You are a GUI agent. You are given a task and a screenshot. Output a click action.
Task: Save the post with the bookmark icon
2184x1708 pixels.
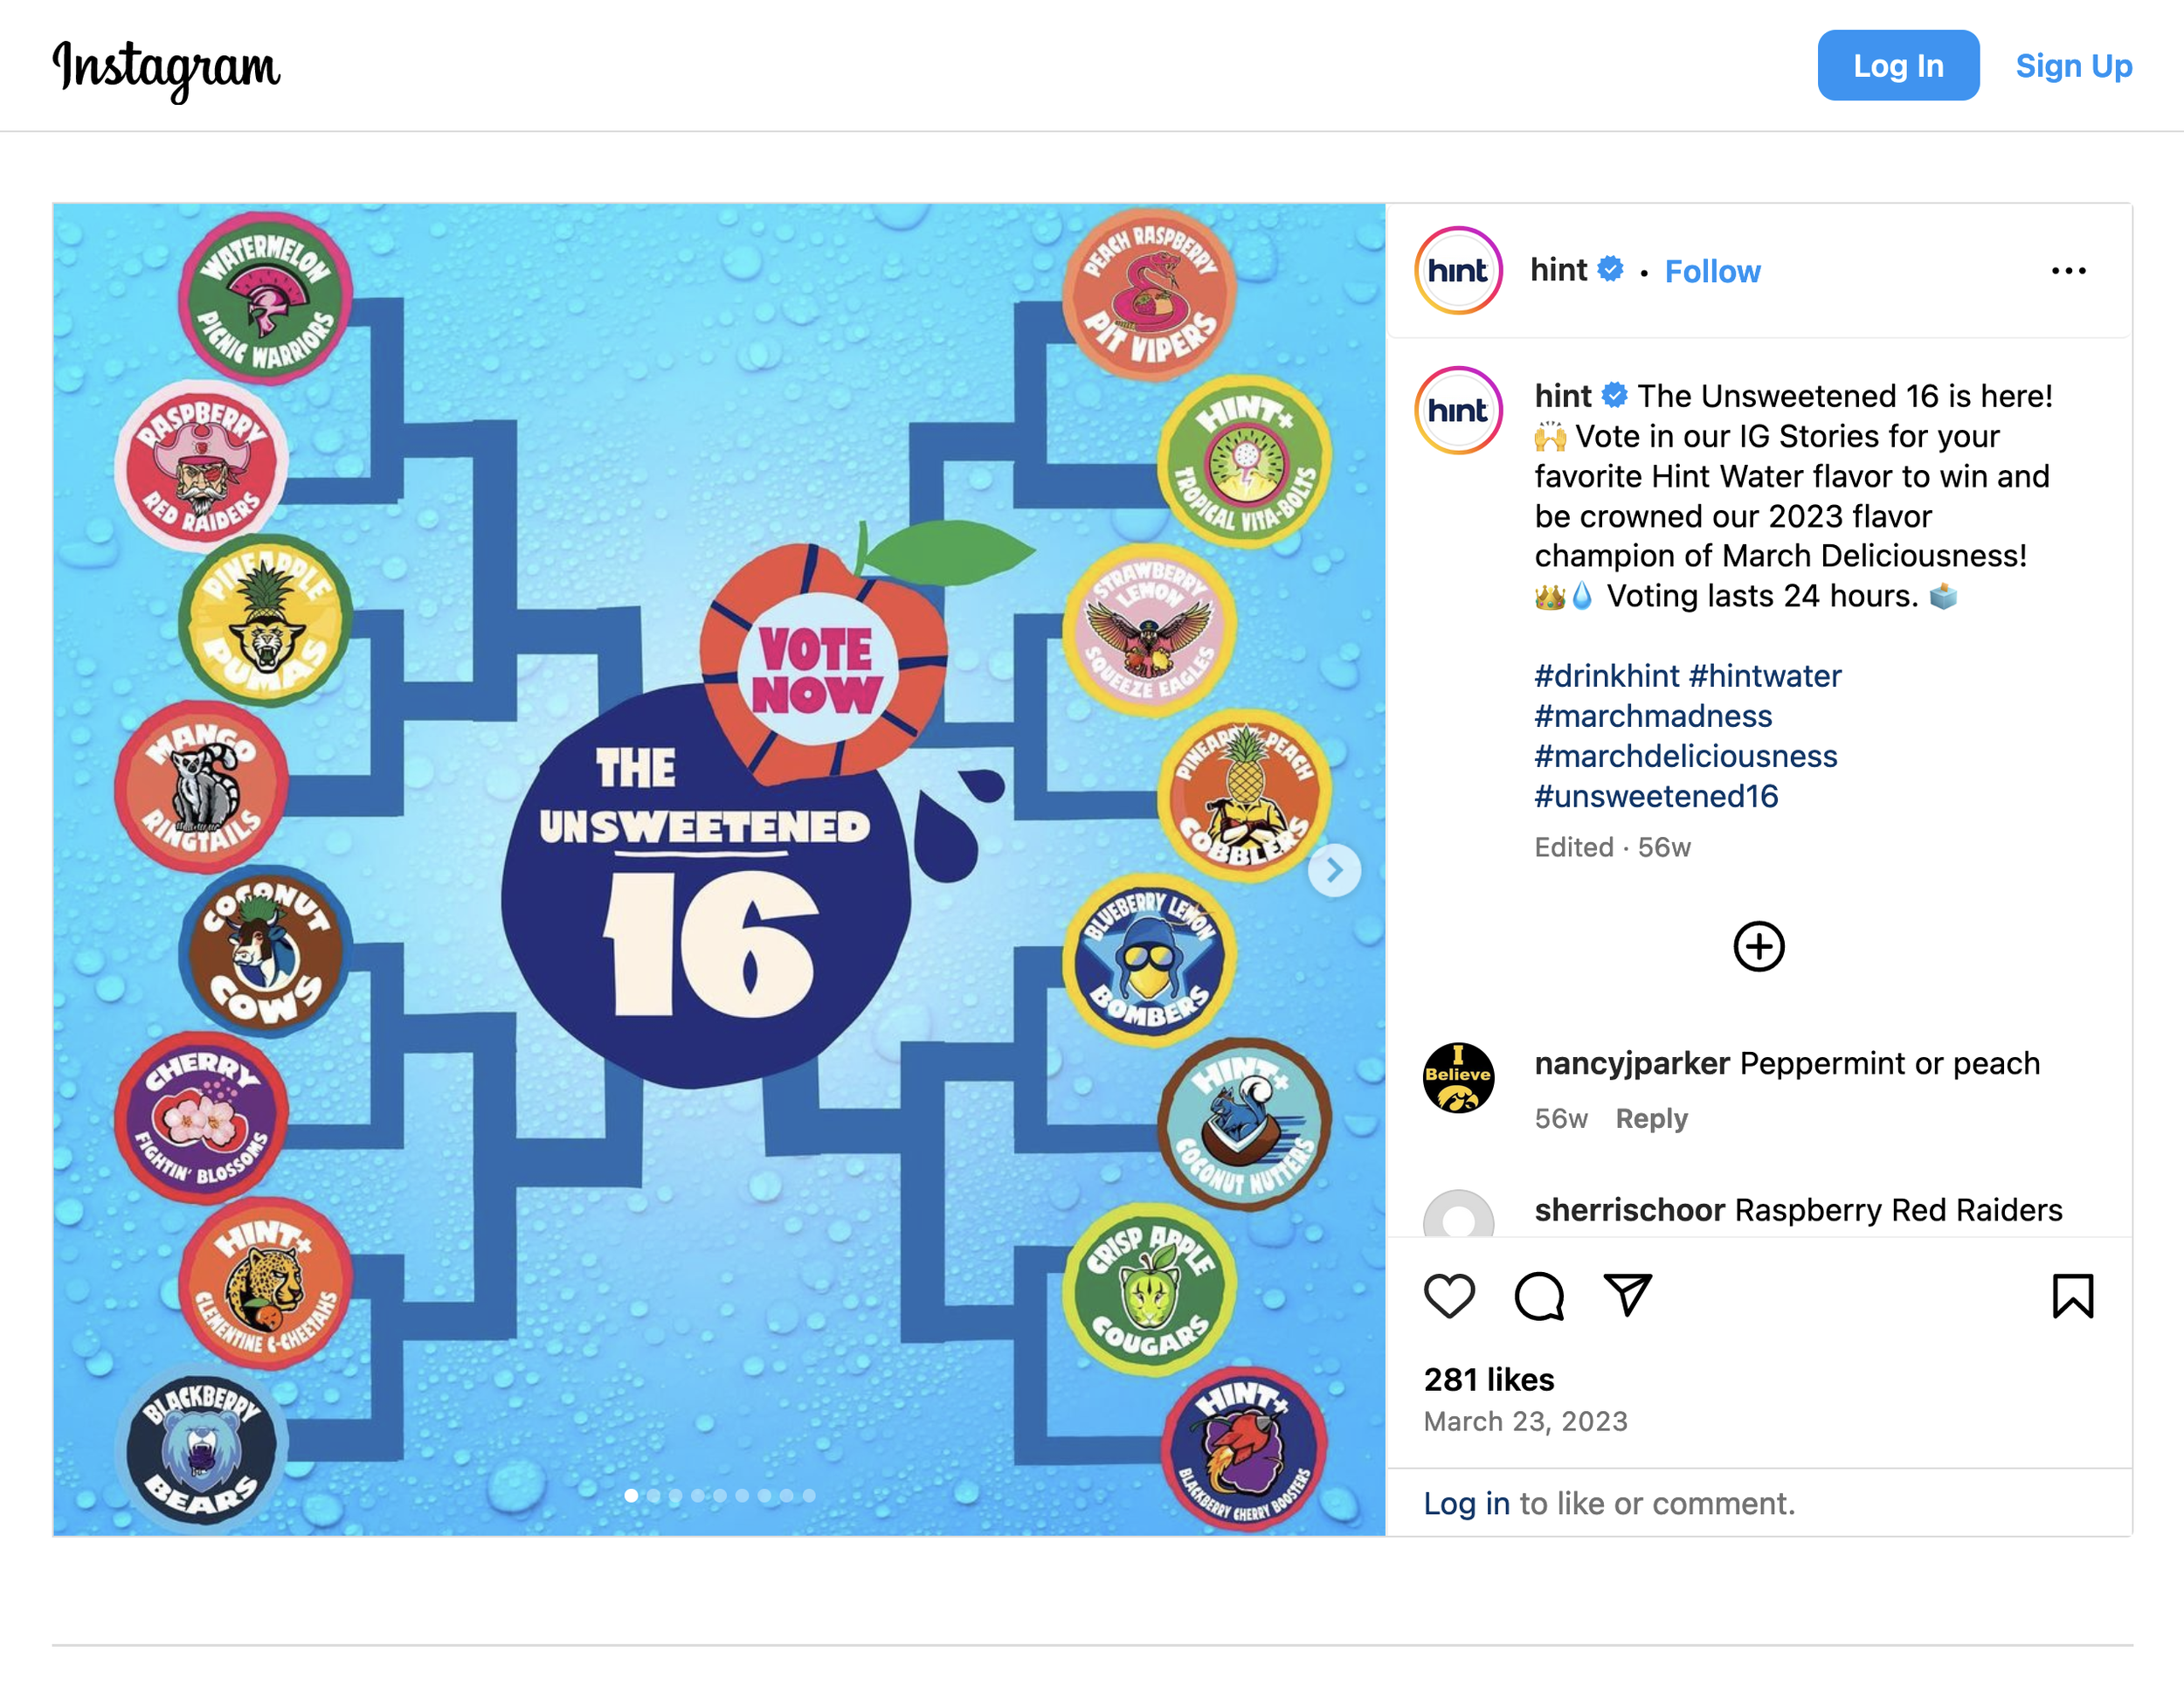pyautogui.click(x=2072, y=1296)
